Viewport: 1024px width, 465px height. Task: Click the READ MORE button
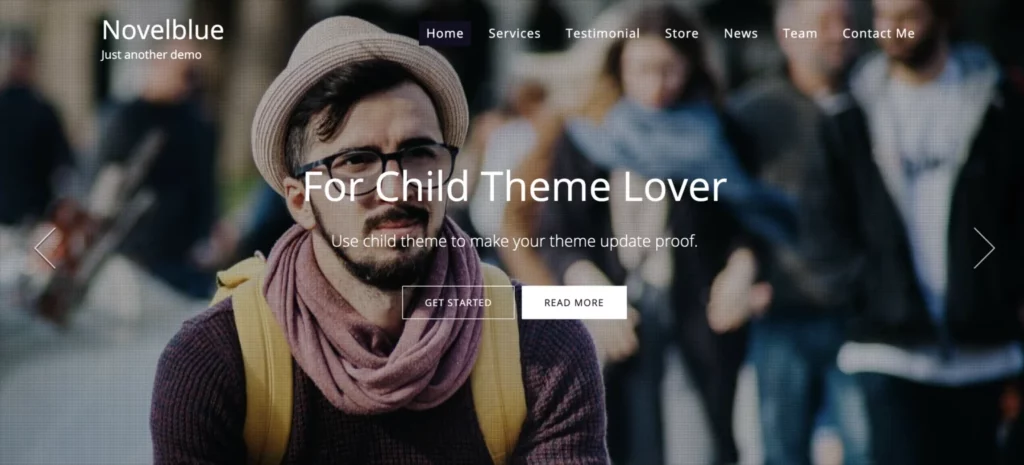[574, 302]
